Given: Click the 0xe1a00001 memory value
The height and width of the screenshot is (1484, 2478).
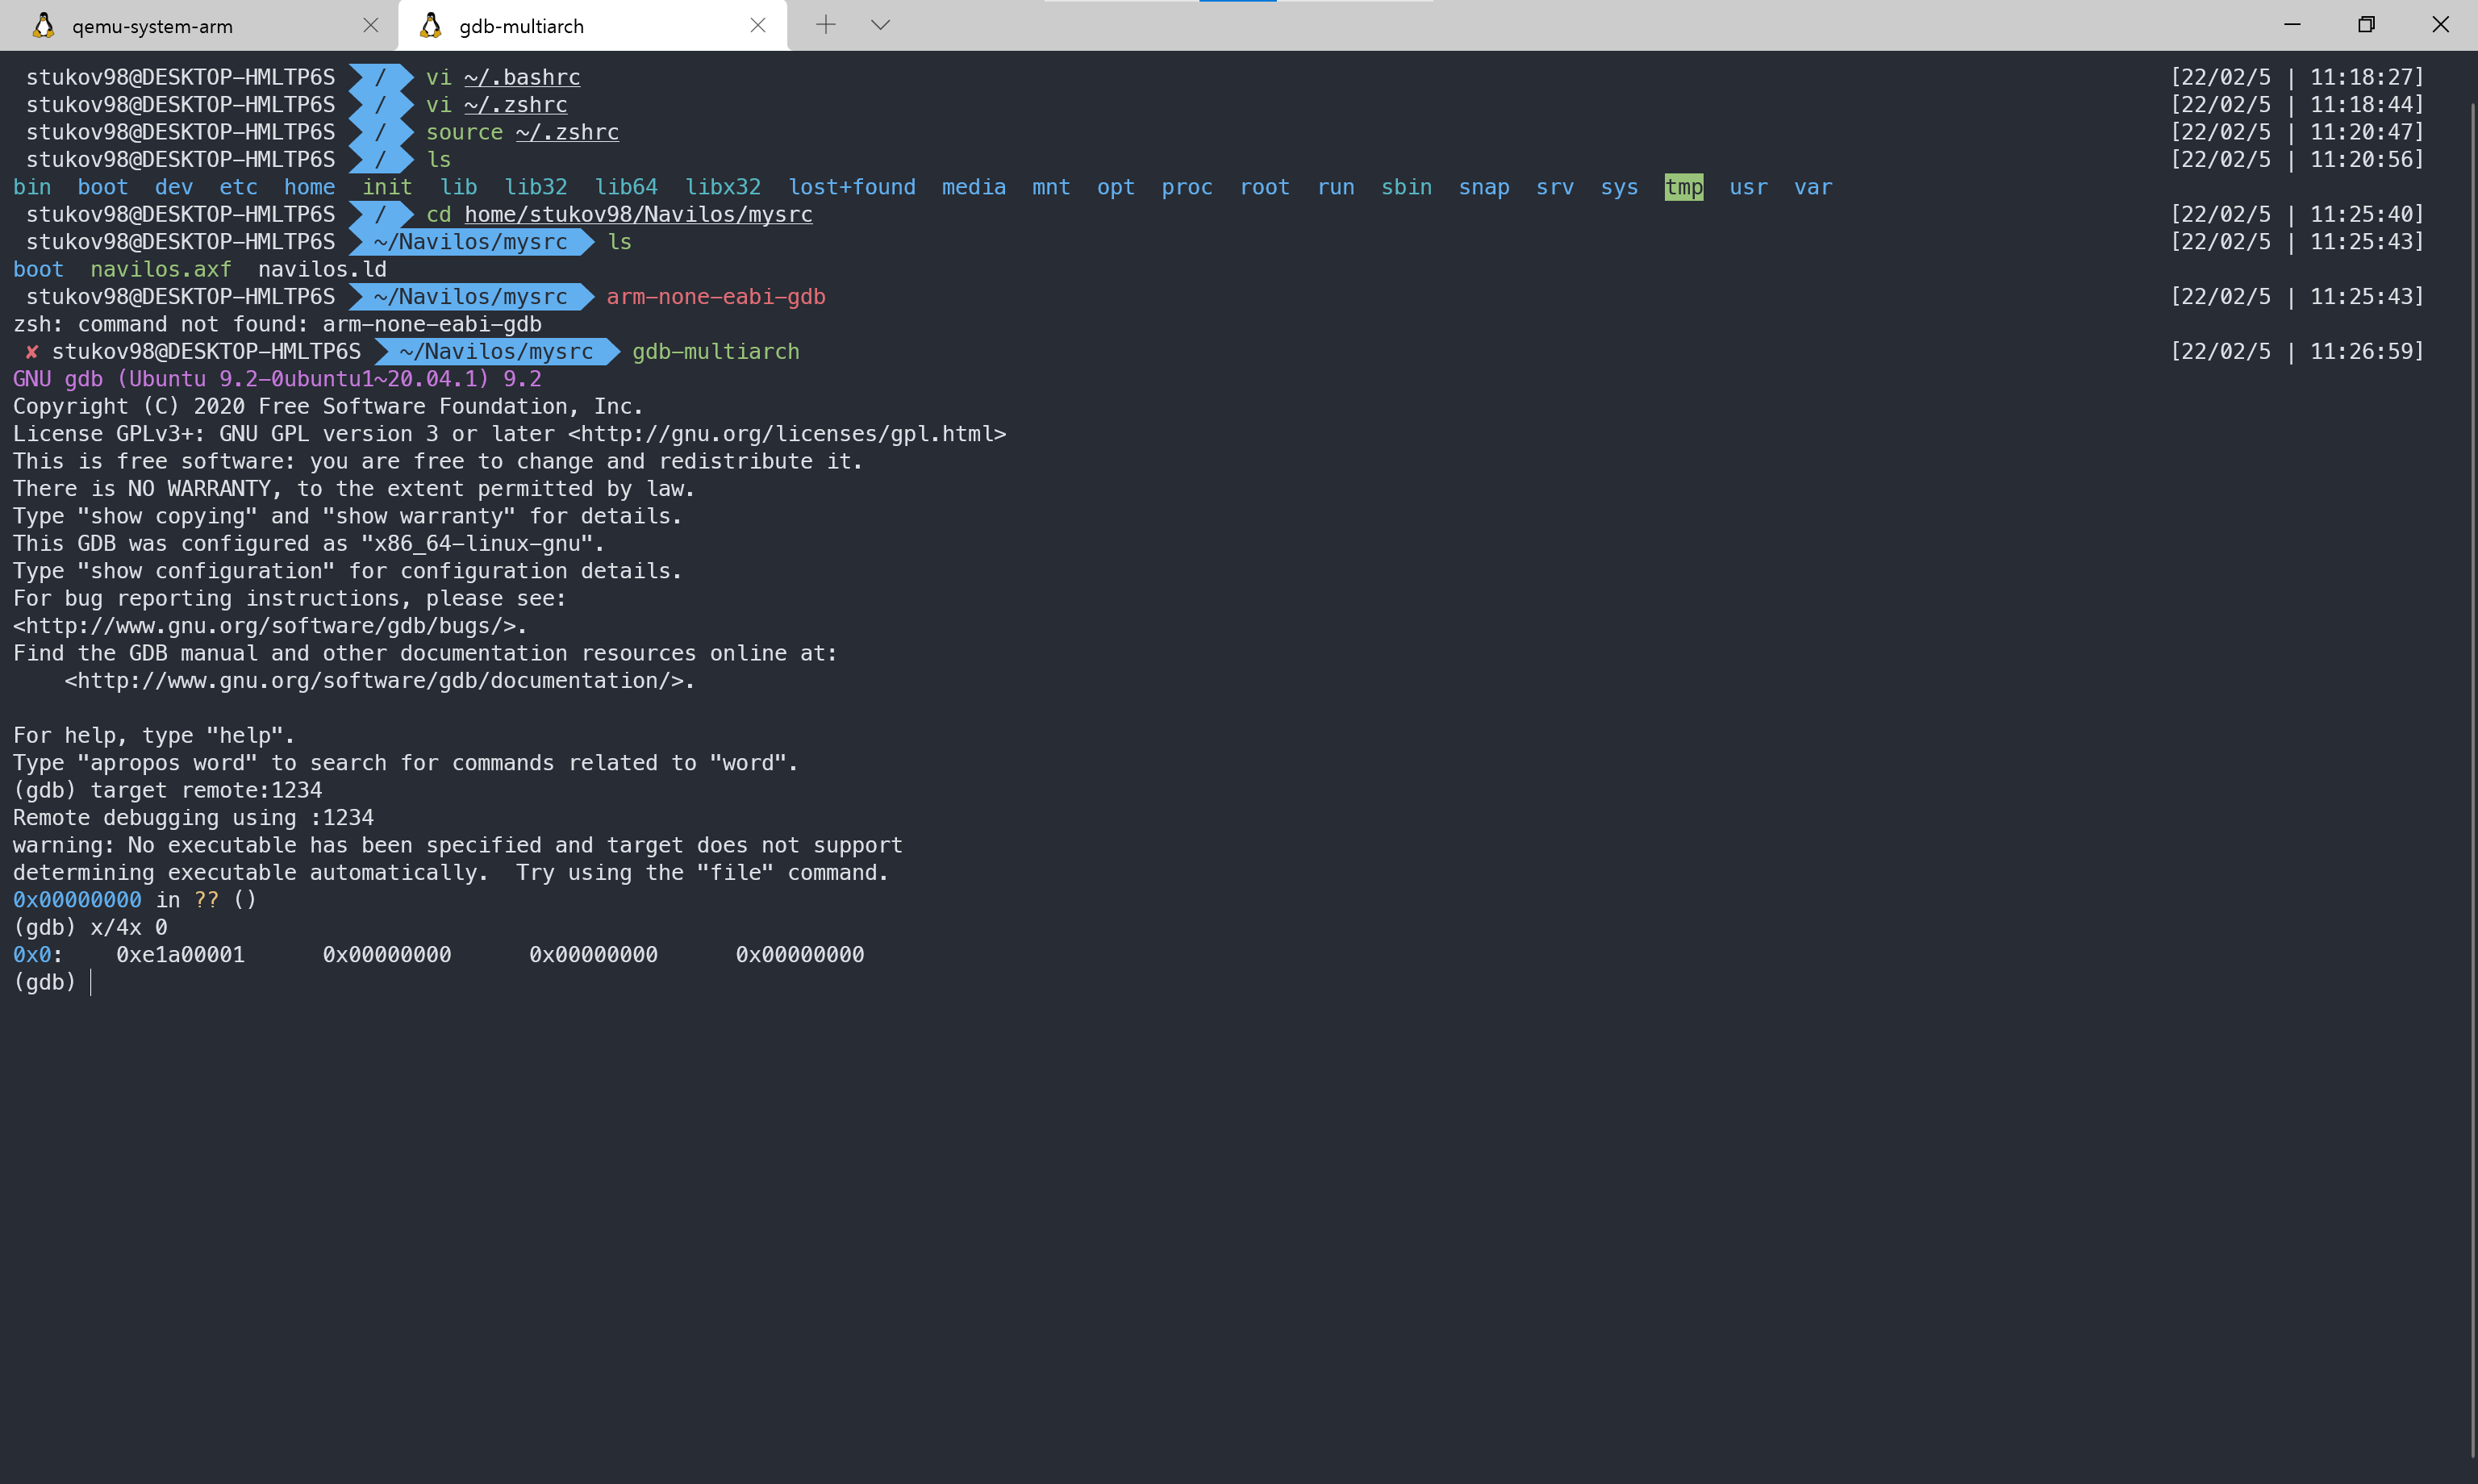Looking at the screenshot, I should pyautogui.click(x=180, y=955).
